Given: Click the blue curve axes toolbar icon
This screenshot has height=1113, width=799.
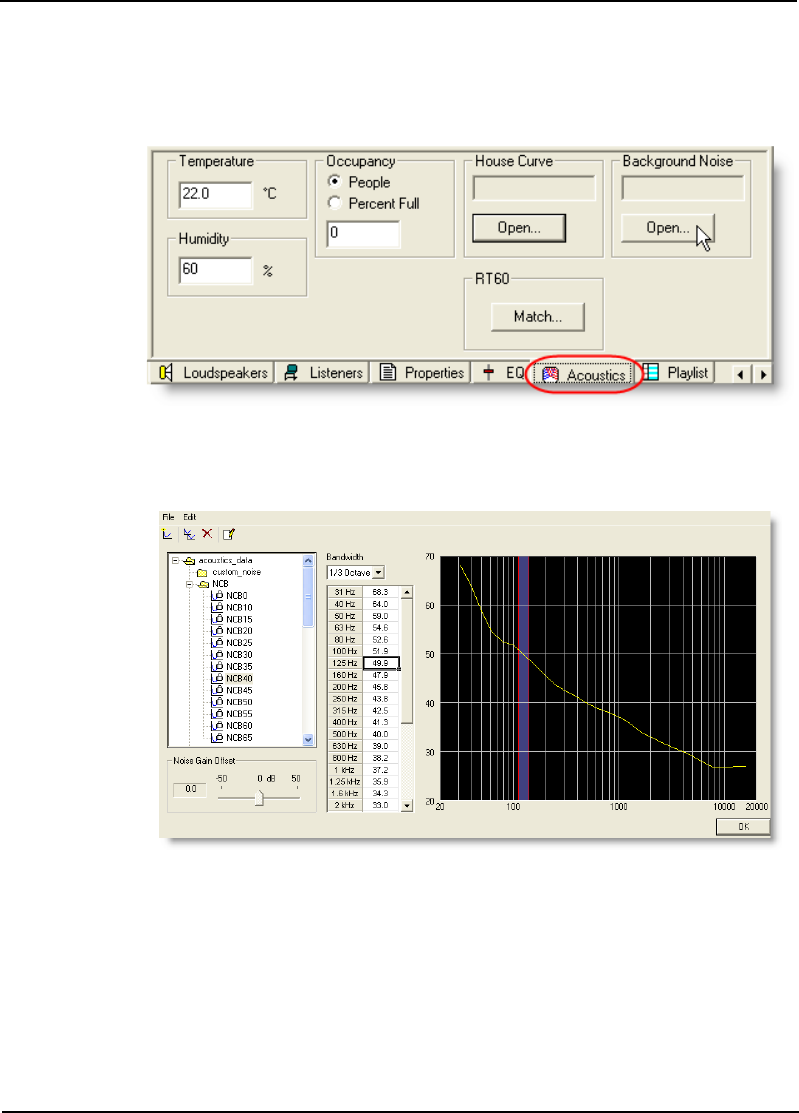Looking at the screenshot, I should [189, 534].
